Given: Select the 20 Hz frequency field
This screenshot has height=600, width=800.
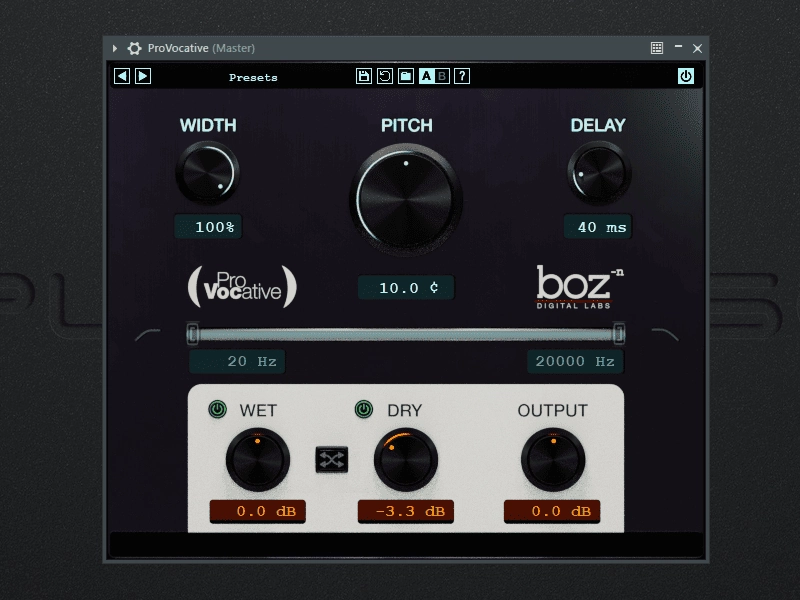Looking at the screenshot, I should (237, 361).
